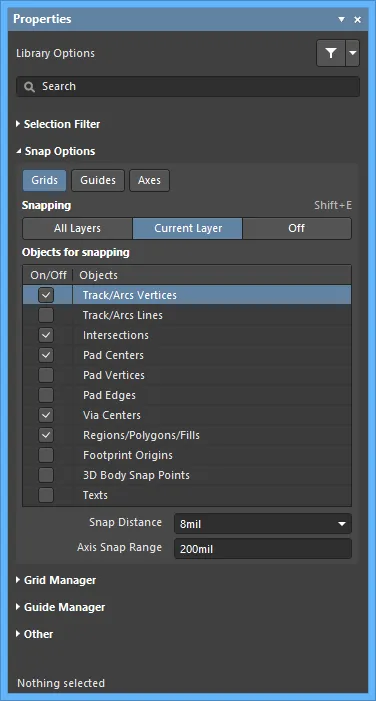Select the Pad Edges row label
Image resolution: width=376 pixels, height=701 pixels.
click(109, 395)
